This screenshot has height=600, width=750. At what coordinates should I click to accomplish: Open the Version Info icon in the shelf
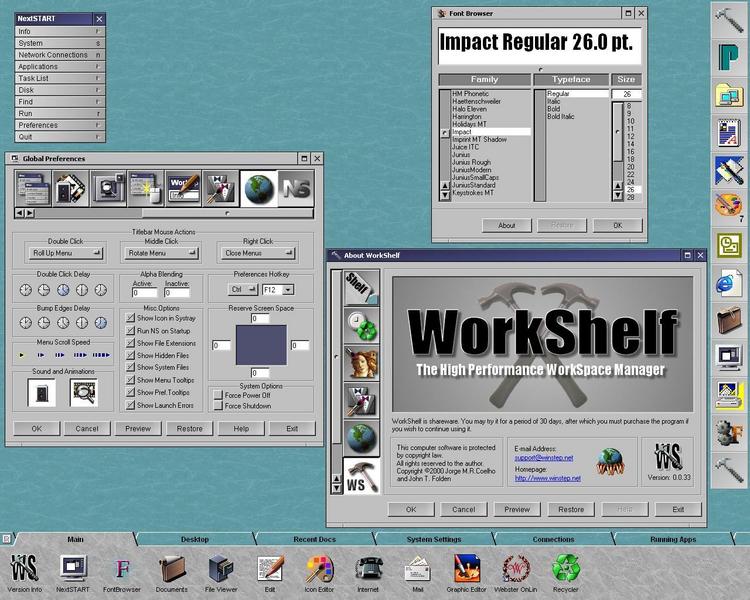pos(24,568)
